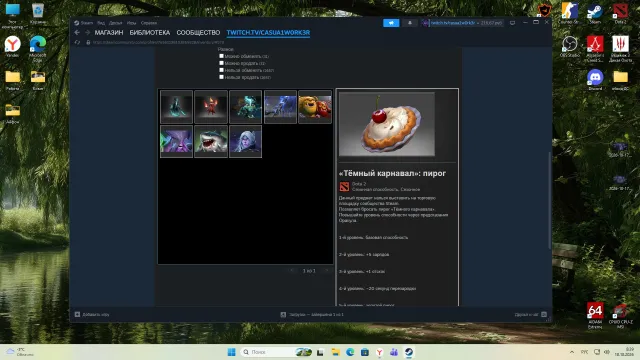Open Steam from the taskbar
Screen dimensions: 640x360
[409, 352]
